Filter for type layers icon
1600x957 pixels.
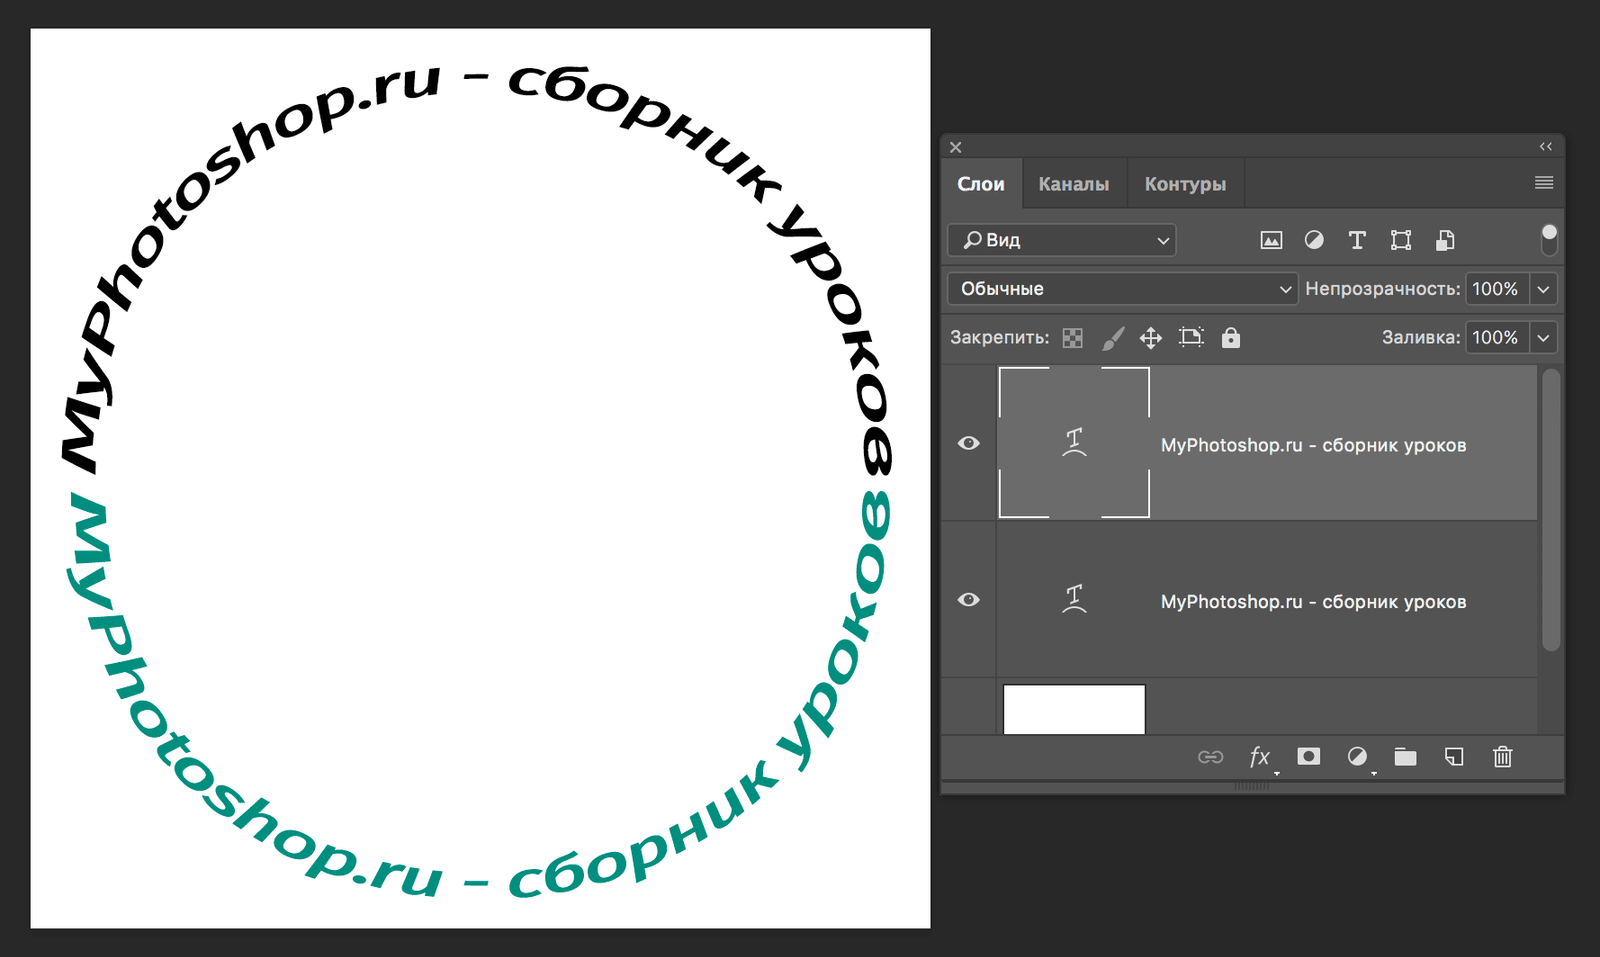click(x=1357, y=240)
